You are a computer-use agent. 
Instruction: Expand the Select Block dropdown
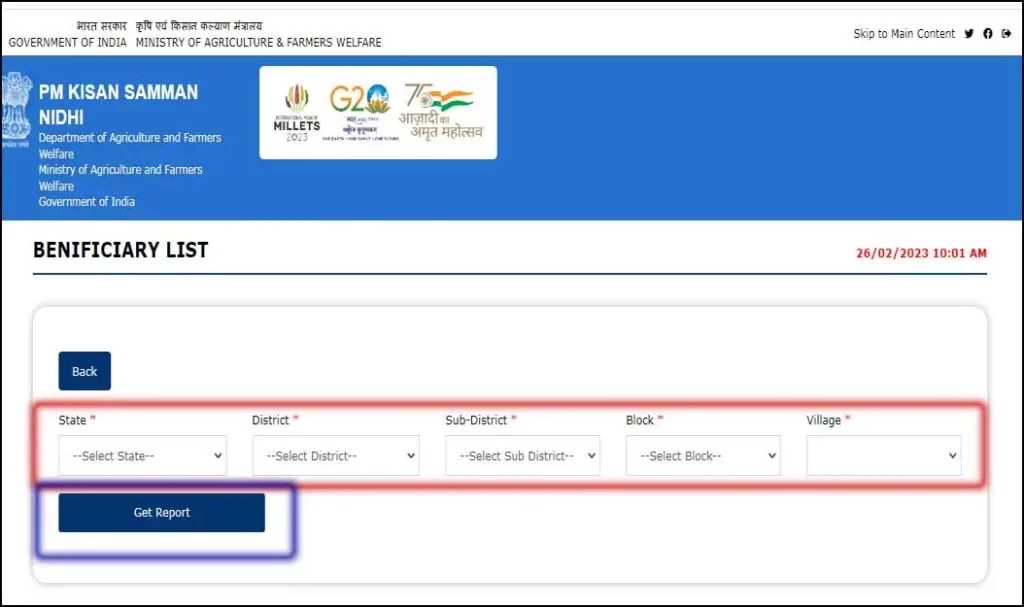[x=702, y=455]
